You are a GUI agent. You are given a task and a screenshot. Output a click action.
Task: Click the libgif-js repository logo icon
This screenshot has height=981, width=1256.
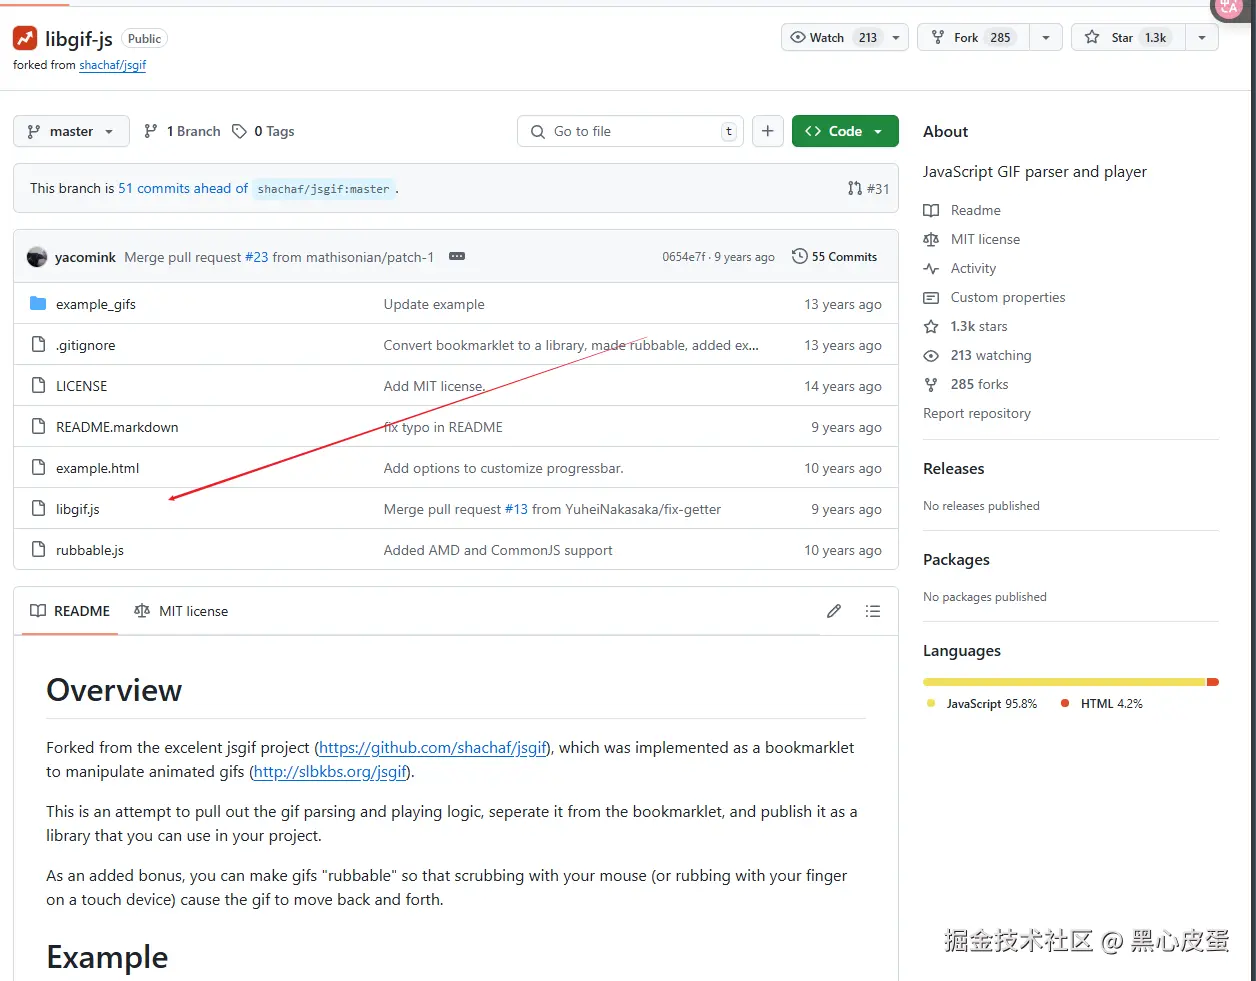coord(25,39)
